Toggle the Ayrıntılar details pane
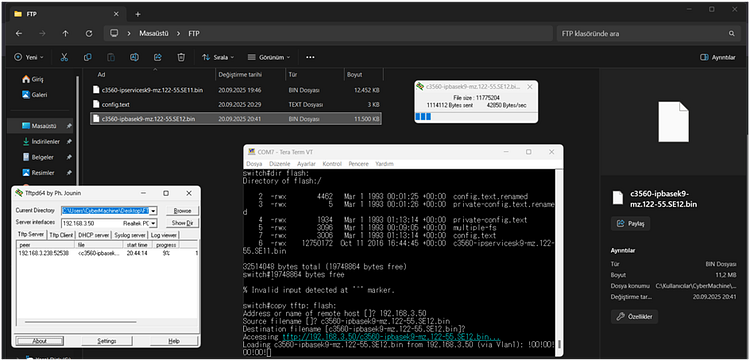 717,57
